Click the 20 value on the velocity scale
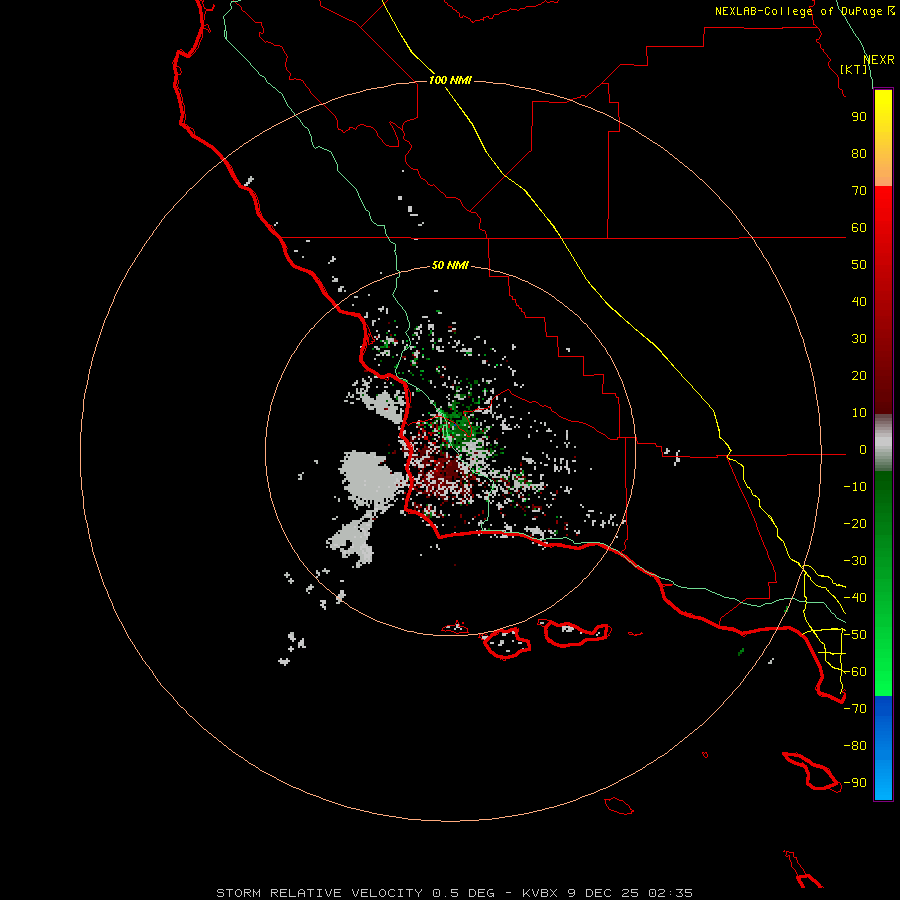The width and height of the screenshot is (900, 900). (859, 376)
